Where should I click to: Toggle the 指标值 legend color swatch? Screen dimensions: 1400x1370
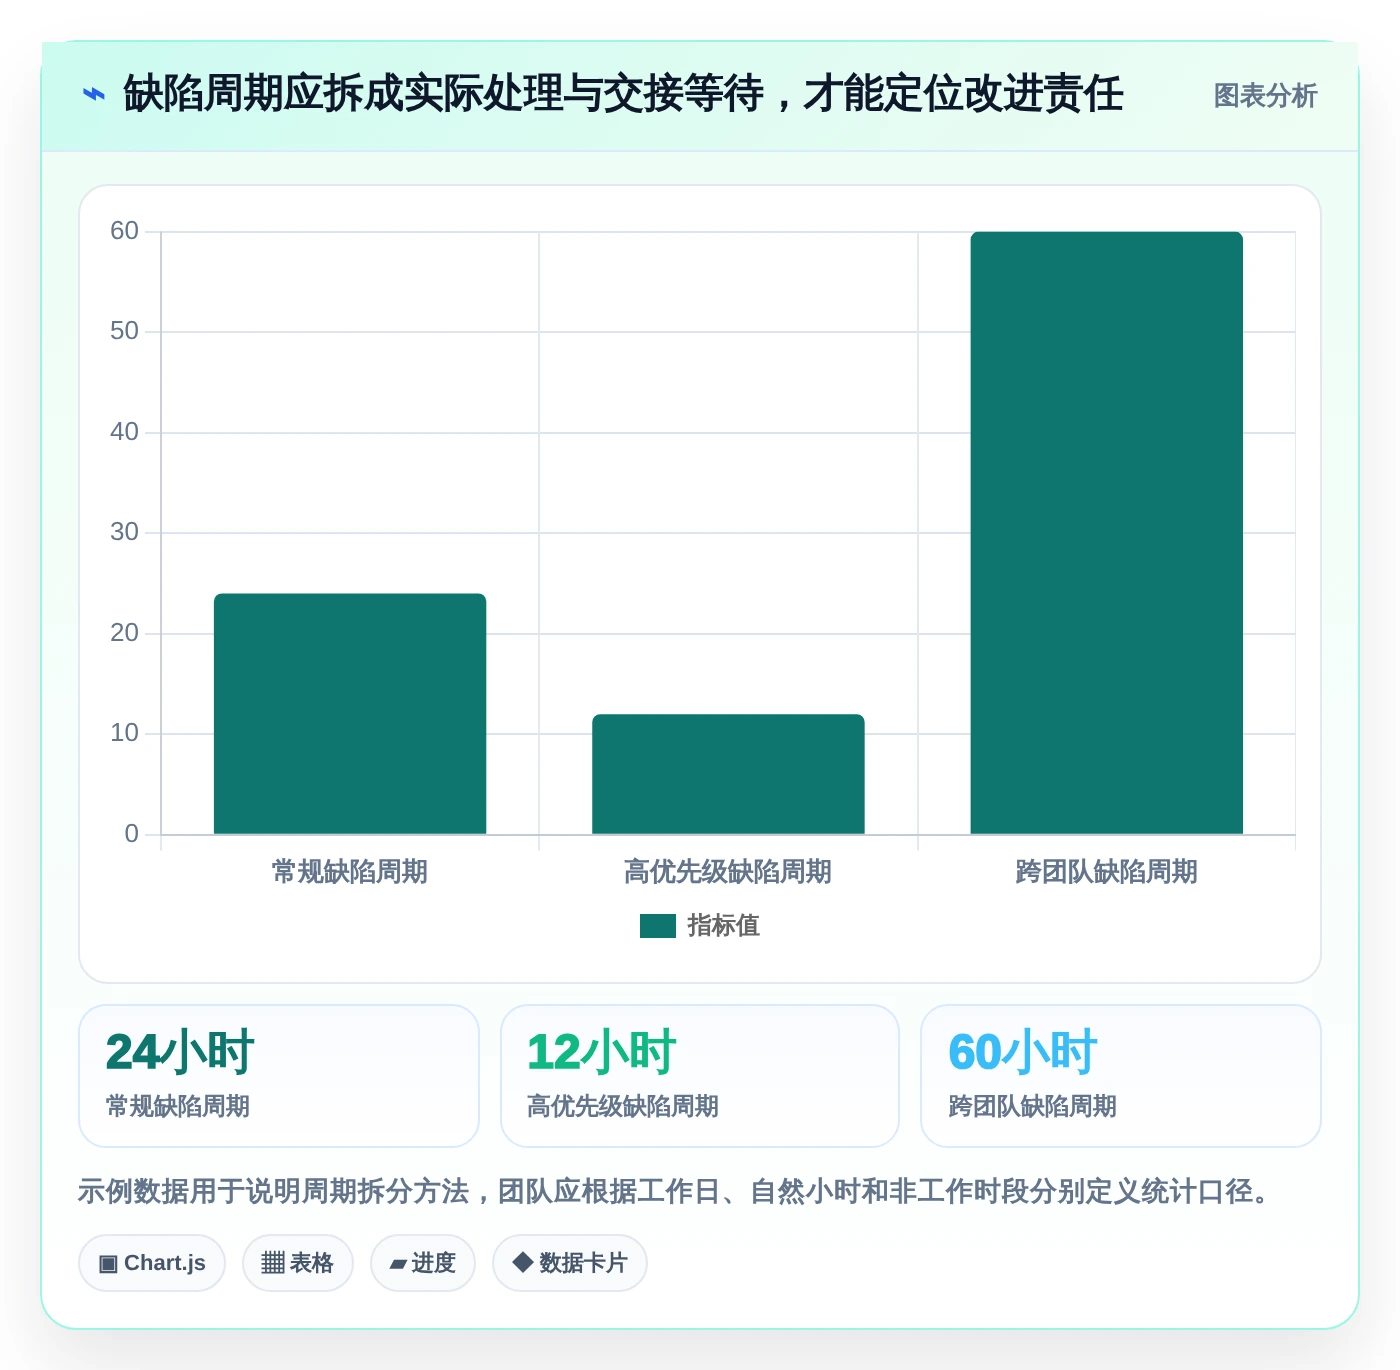[658, 926]
